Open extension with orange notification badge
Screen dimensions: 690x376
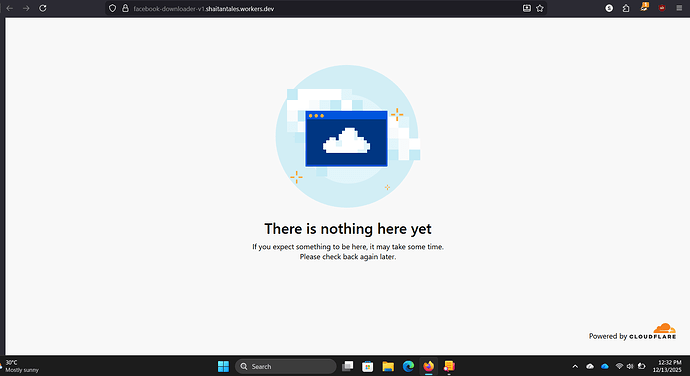(x=644, y=7)
